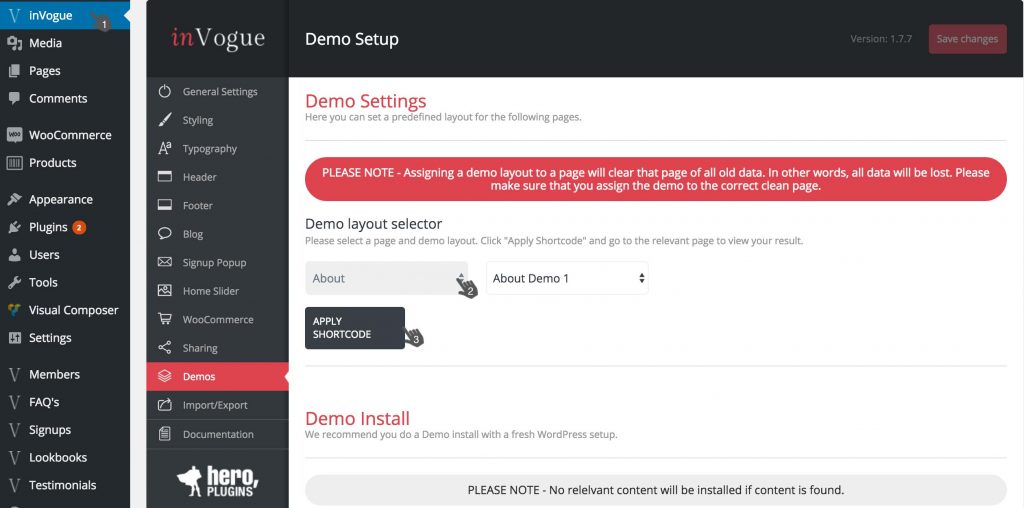Image resolution: width=1024 pixels, height=508 pixels.
Task: Open the About Demo 1 layout dropdown
Action: (x=567, y=278)
